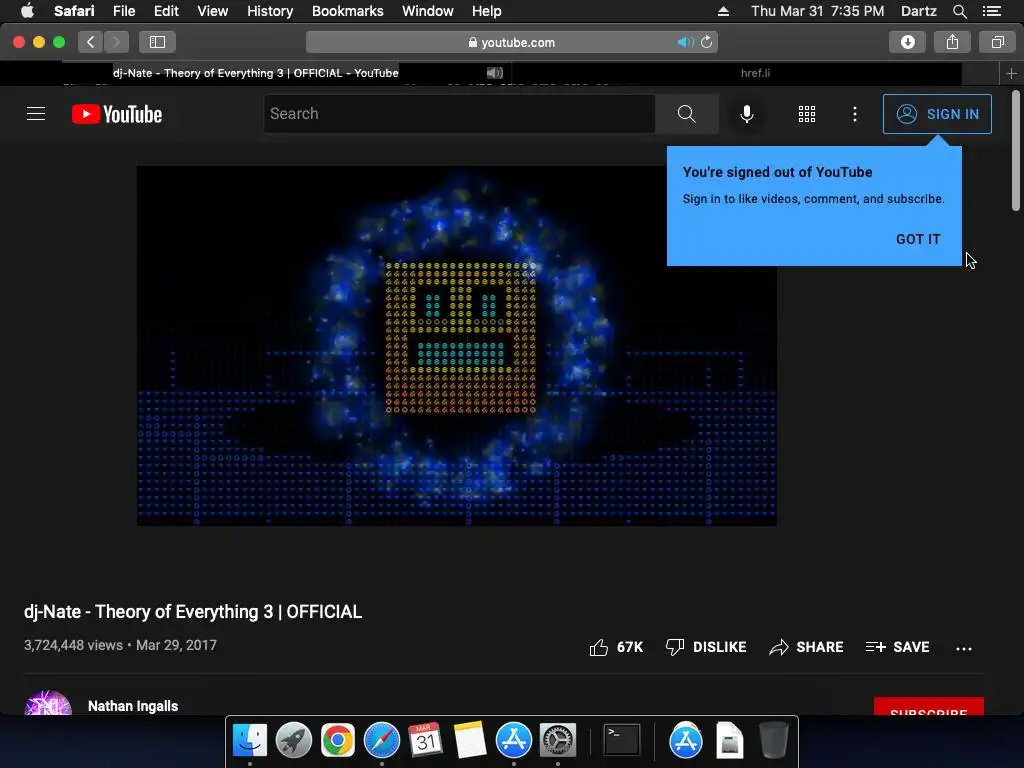This screenshot has height=768, width=1024.
Task: Click the Nathan Ingalls channel avatar
Action: pyautogui.click(x=48, y=704)
